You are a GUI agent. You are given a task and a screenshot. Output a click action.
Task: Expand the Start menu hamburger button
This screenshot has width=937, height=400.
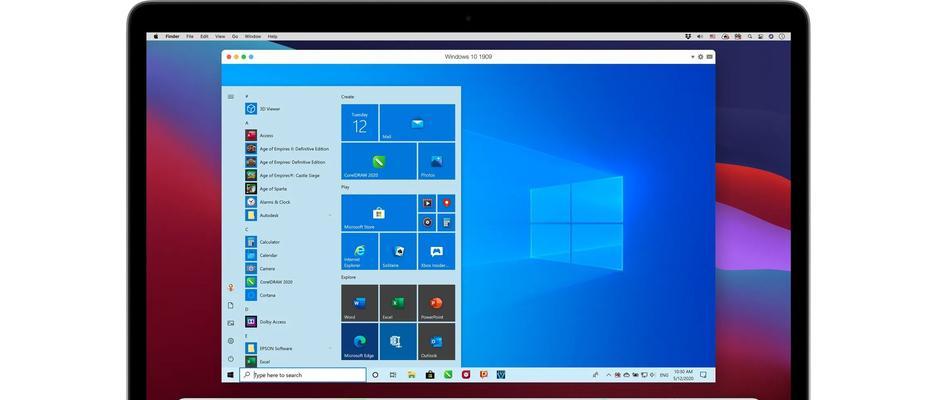point(231,96)
